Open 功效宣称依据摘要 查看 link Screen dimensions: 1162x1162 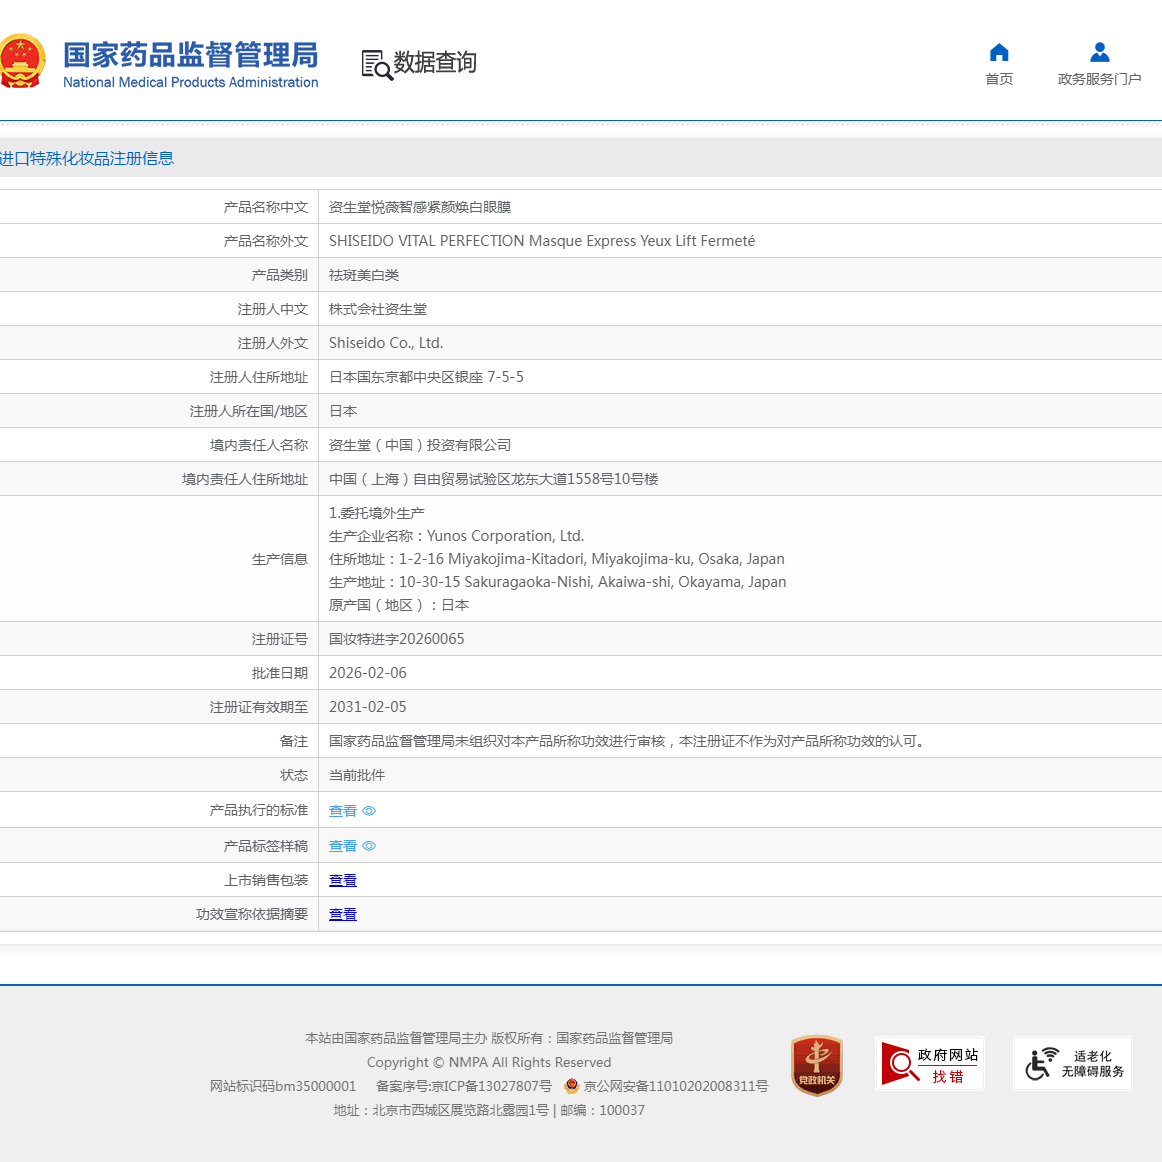pyautogui.click(x=342, y=914)
